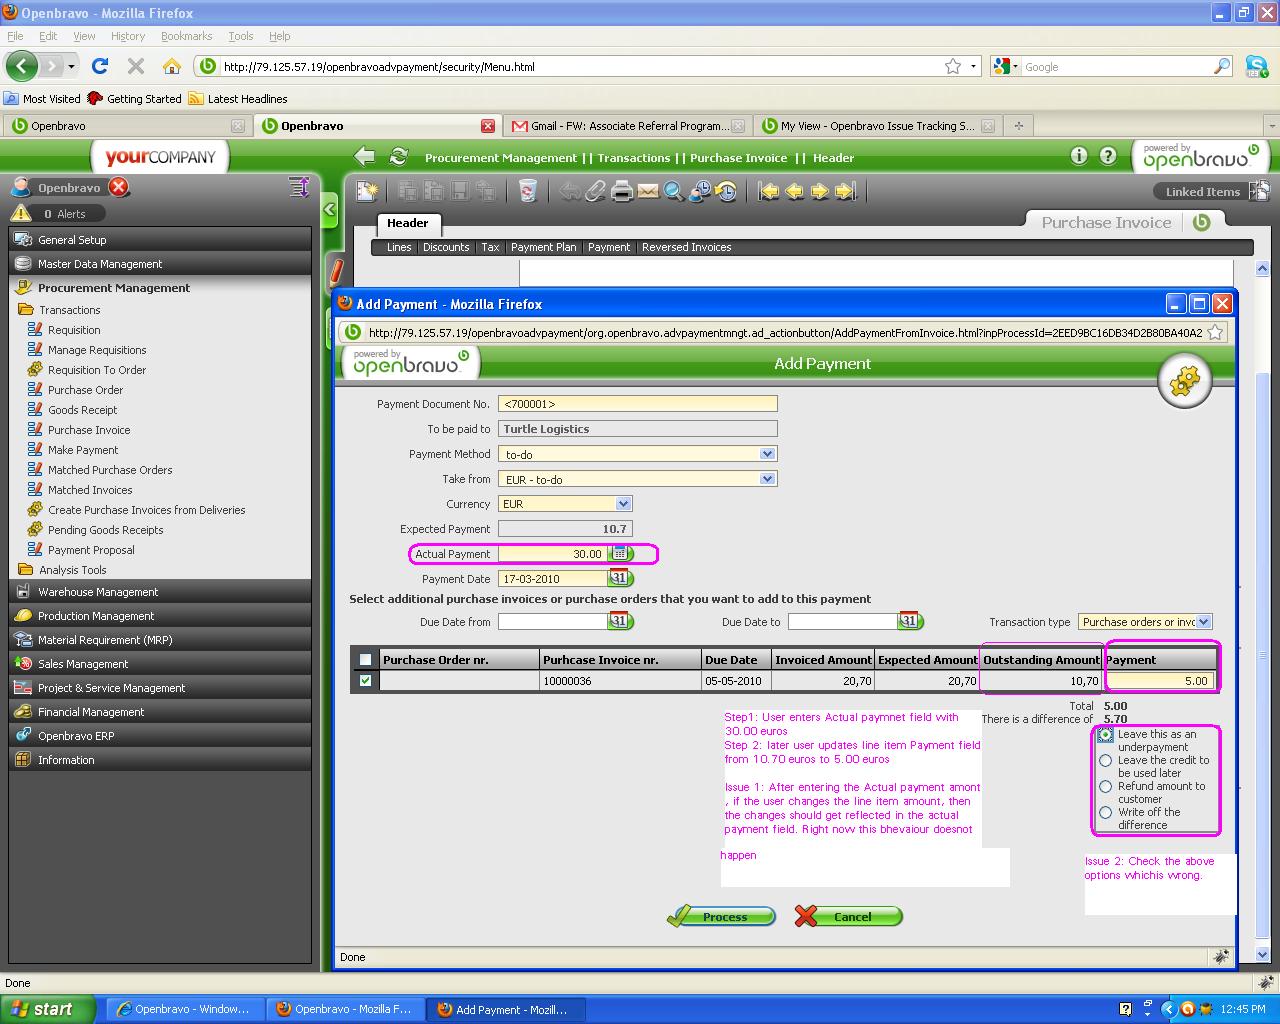This screenshot has height=1024, width=1280.
Task: Click the Payment amount field showing 5.00
Action: (1160, 681)
